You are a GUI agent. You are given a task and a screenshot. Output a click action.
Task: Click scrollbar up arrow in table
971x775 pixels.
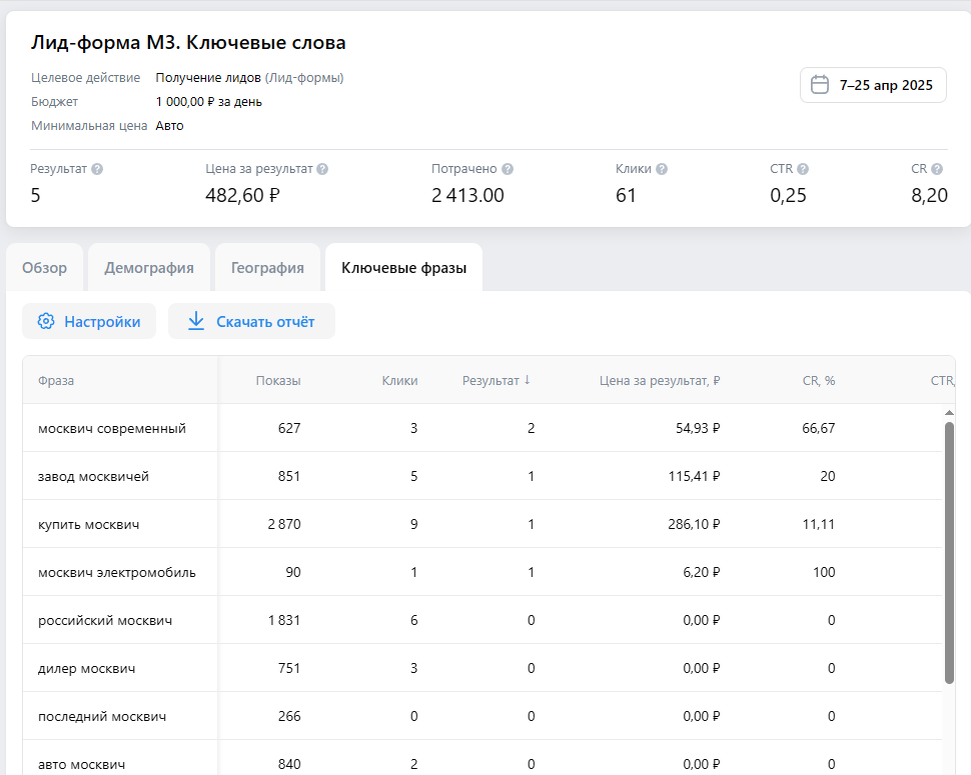949,413
